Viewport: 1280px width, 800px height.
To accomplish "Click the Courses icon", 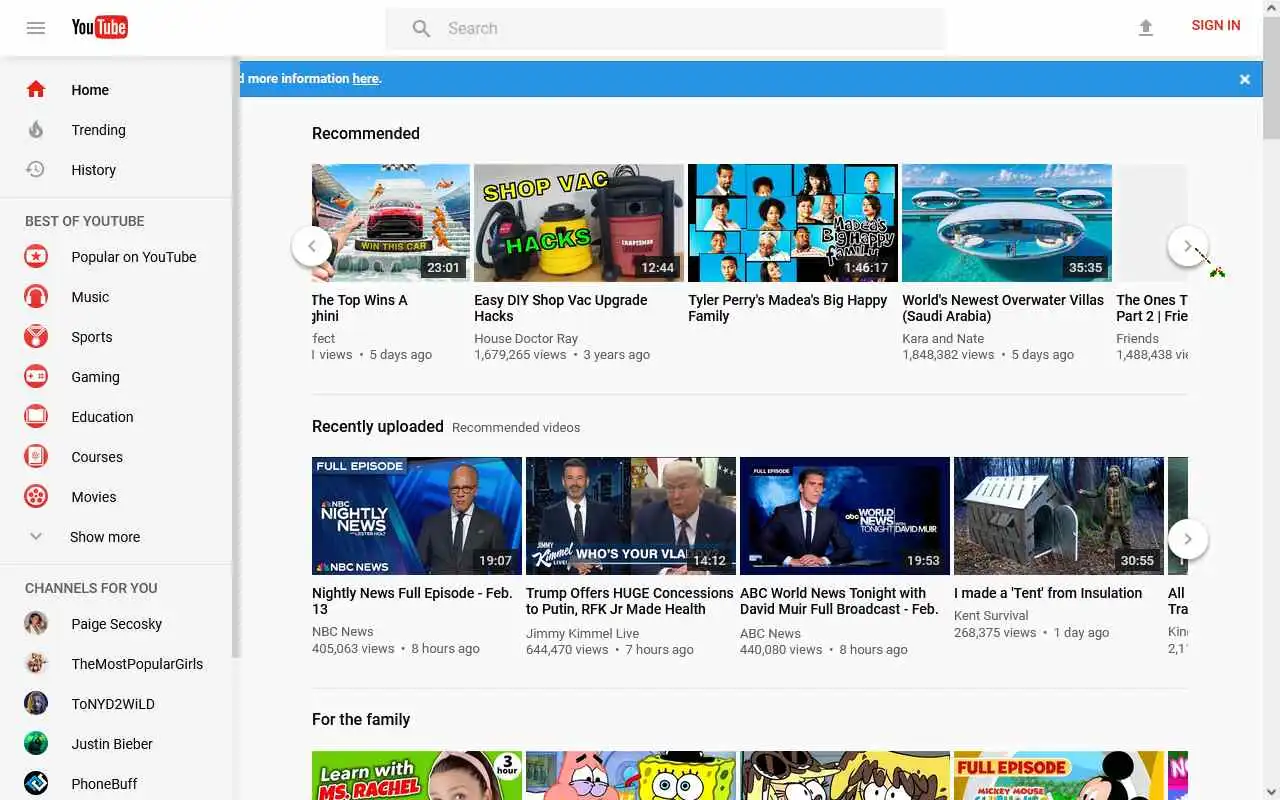I will pyautogui.click(x=36, y=457).
